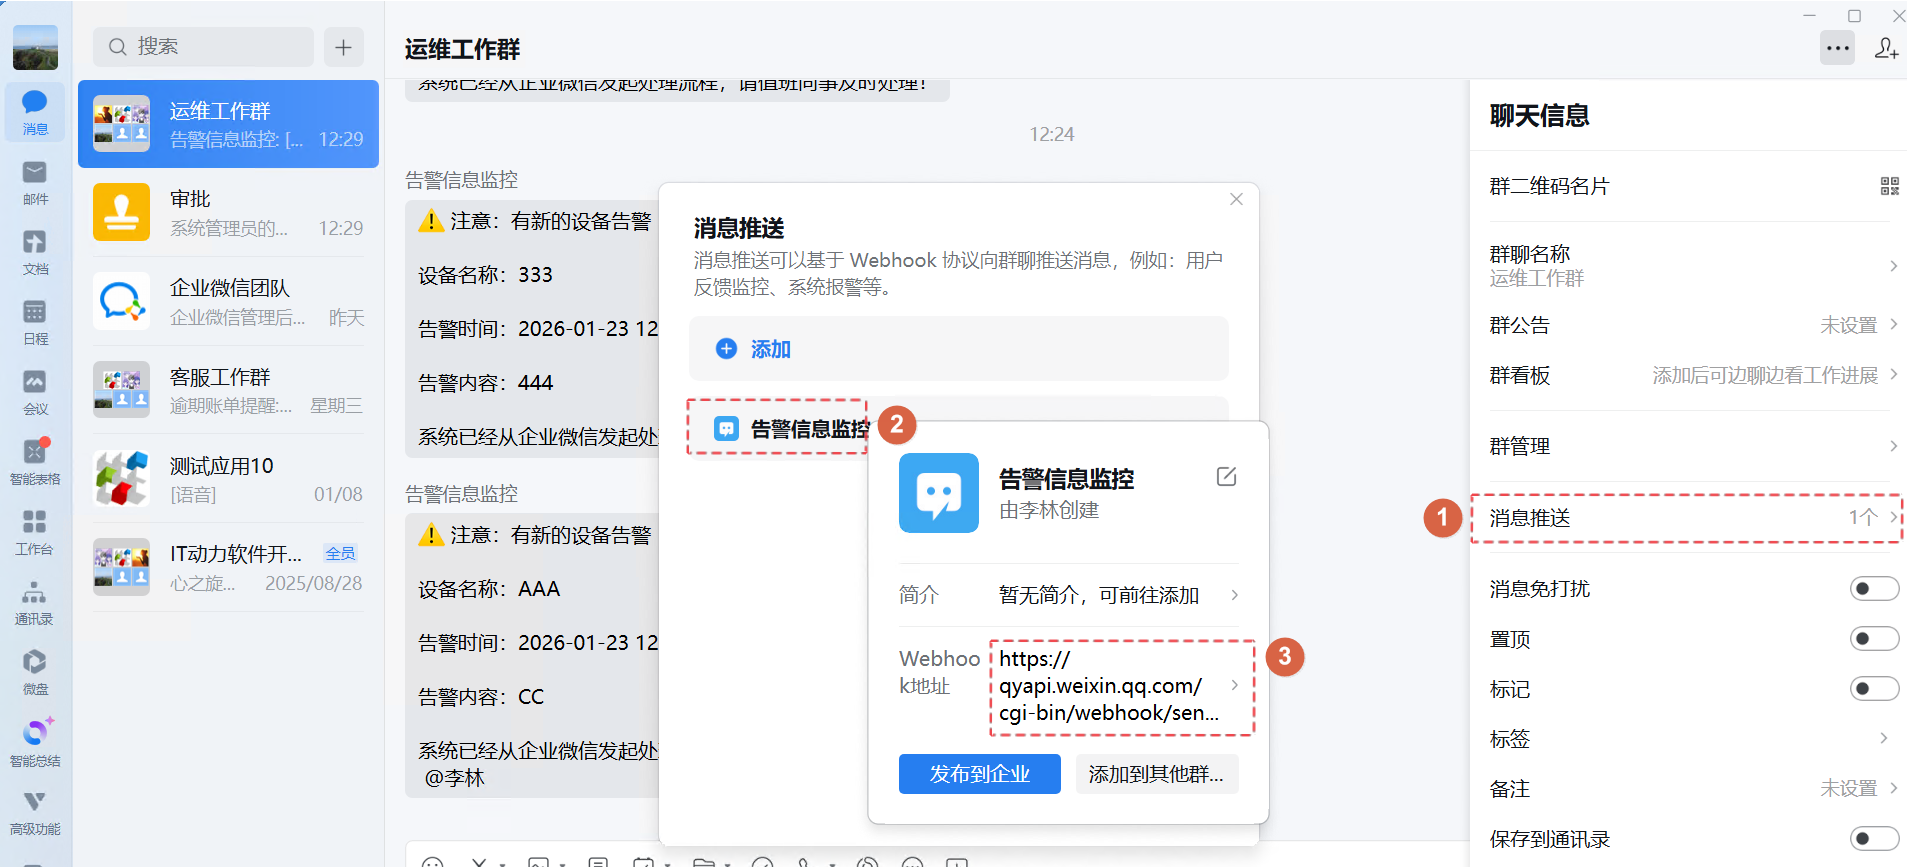Click the add member icon
Image resolution: width=1907 pixels, height=867 pixels.
(1886, 48)
